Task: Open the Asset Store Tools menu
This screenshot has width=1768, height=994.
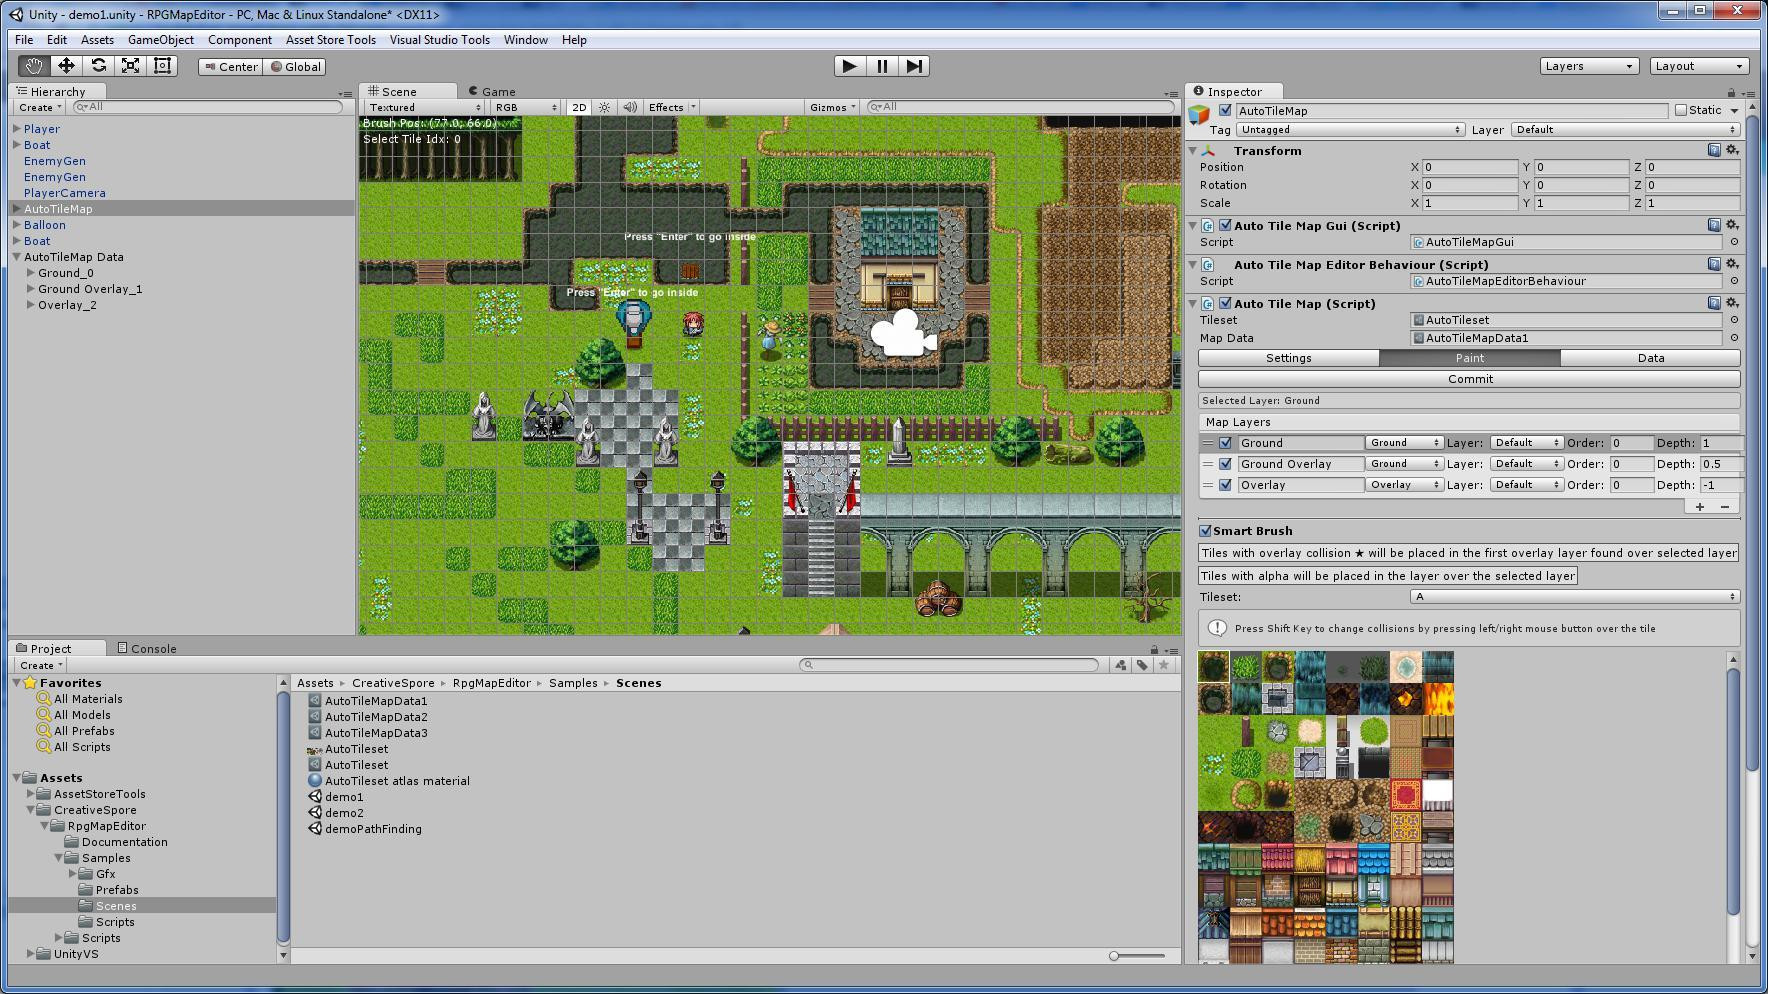Action: [331, 40]
